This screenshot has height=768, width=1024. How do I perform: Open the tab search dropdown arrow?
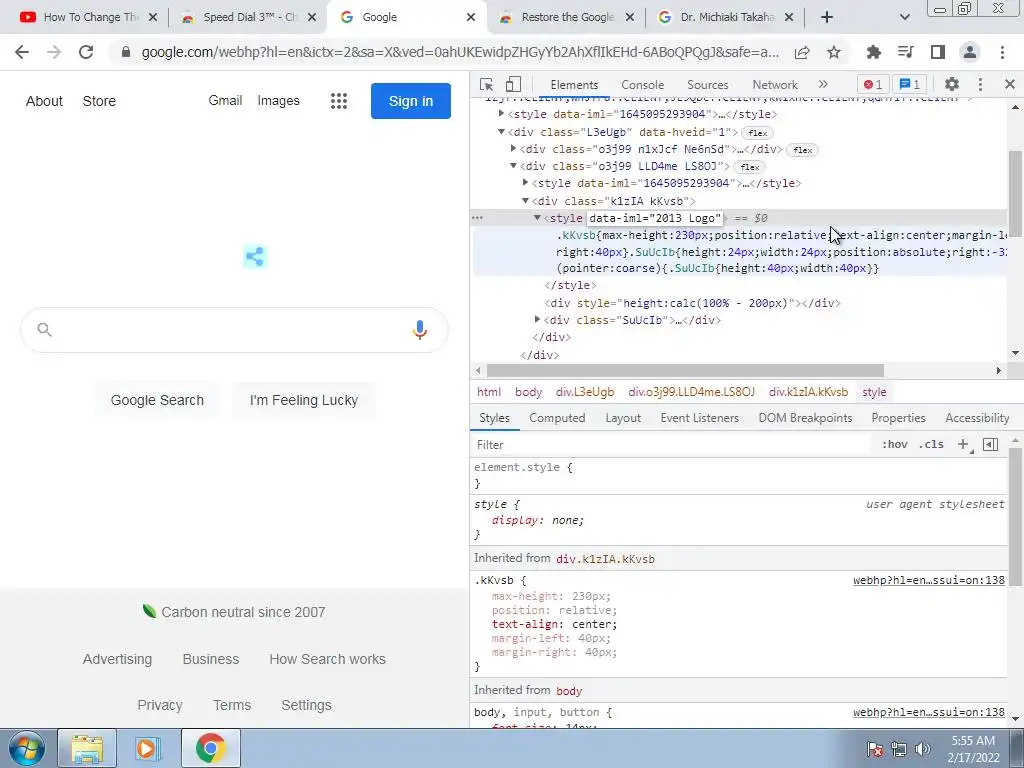click(x=904, y=17)
